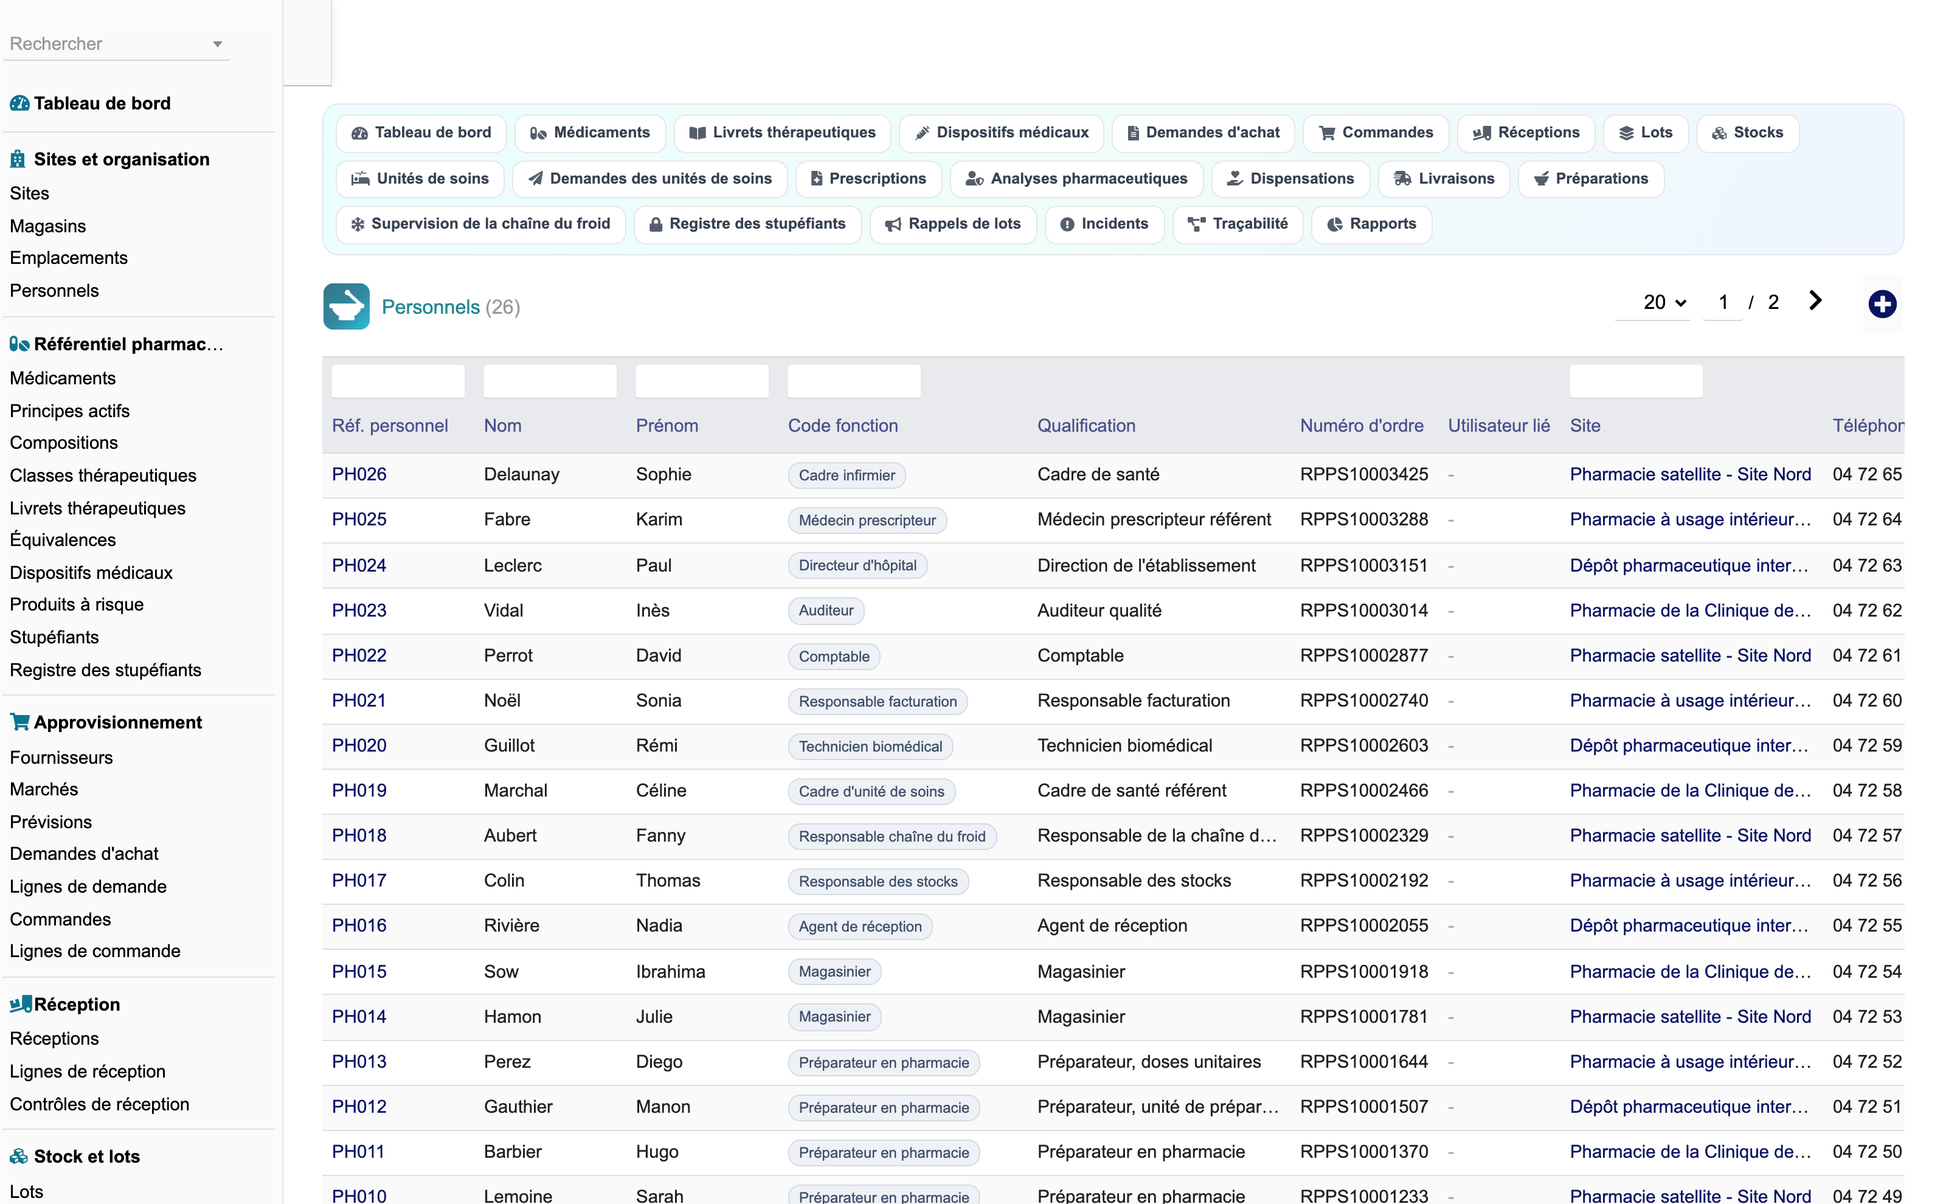The height and width of the screenshot is (1204, 1946).
Task: Select Principes actifs in sidebar
Action: 69,411
